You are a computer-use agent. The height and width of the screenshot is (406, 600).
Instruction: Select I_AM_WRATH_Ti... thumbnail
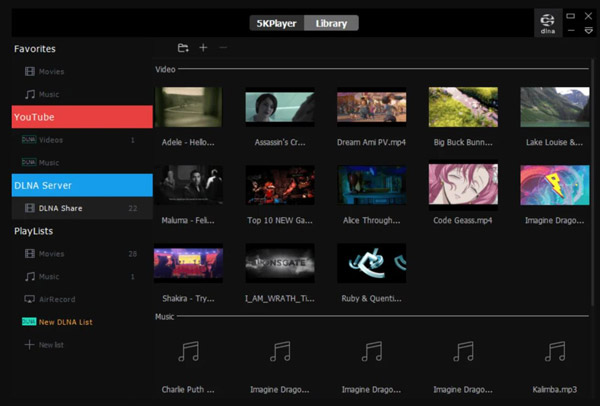click(280, 263)
